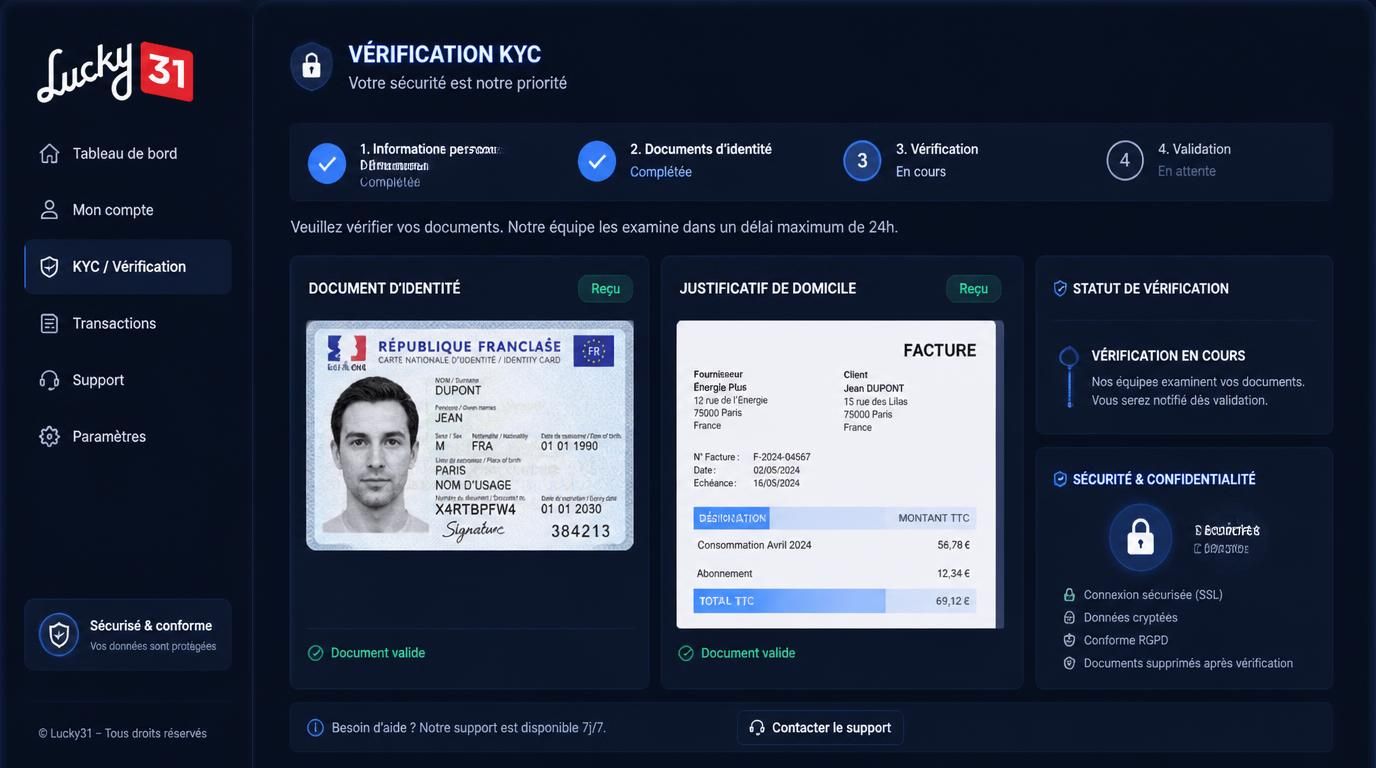Click the info icon beside Besoin d'aide
This screenshot has height=768, width=1376.
click(x=315, y=728)
